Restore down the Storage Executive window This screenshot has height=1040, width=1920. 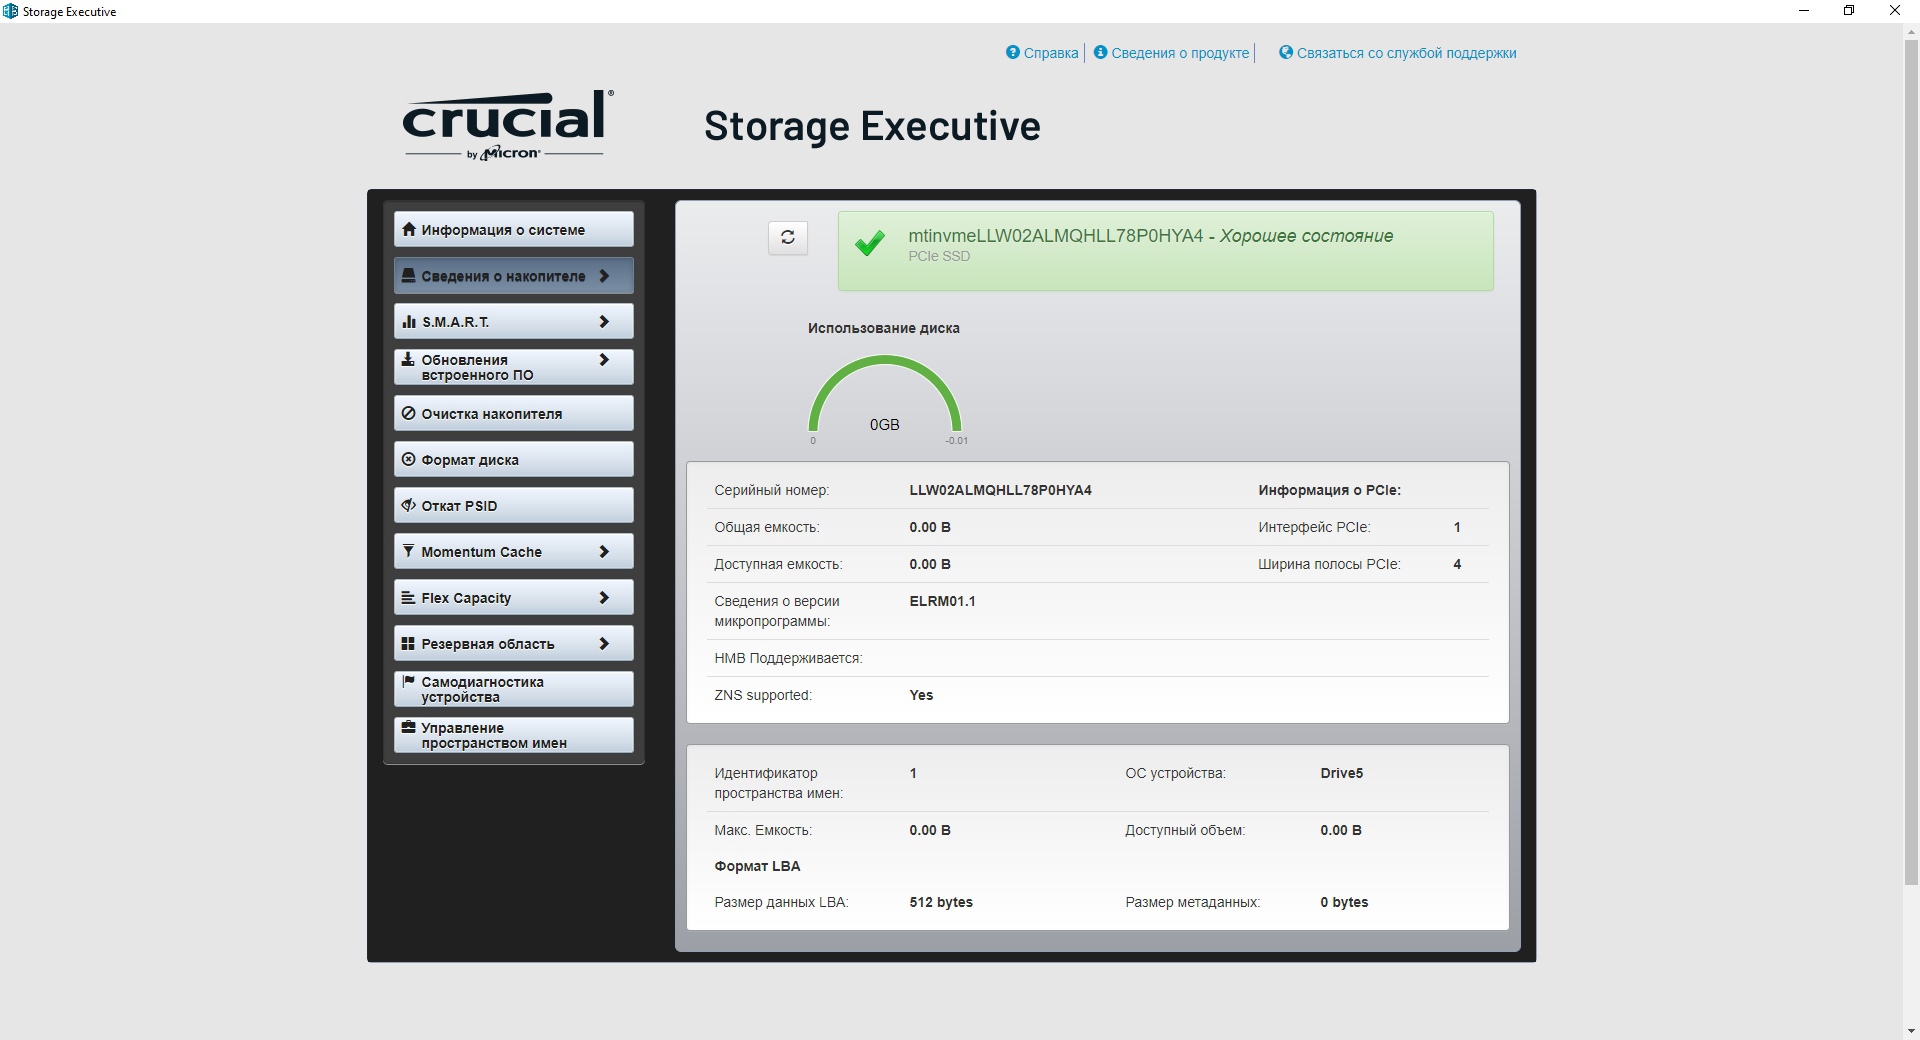(x=1849, y=11)
